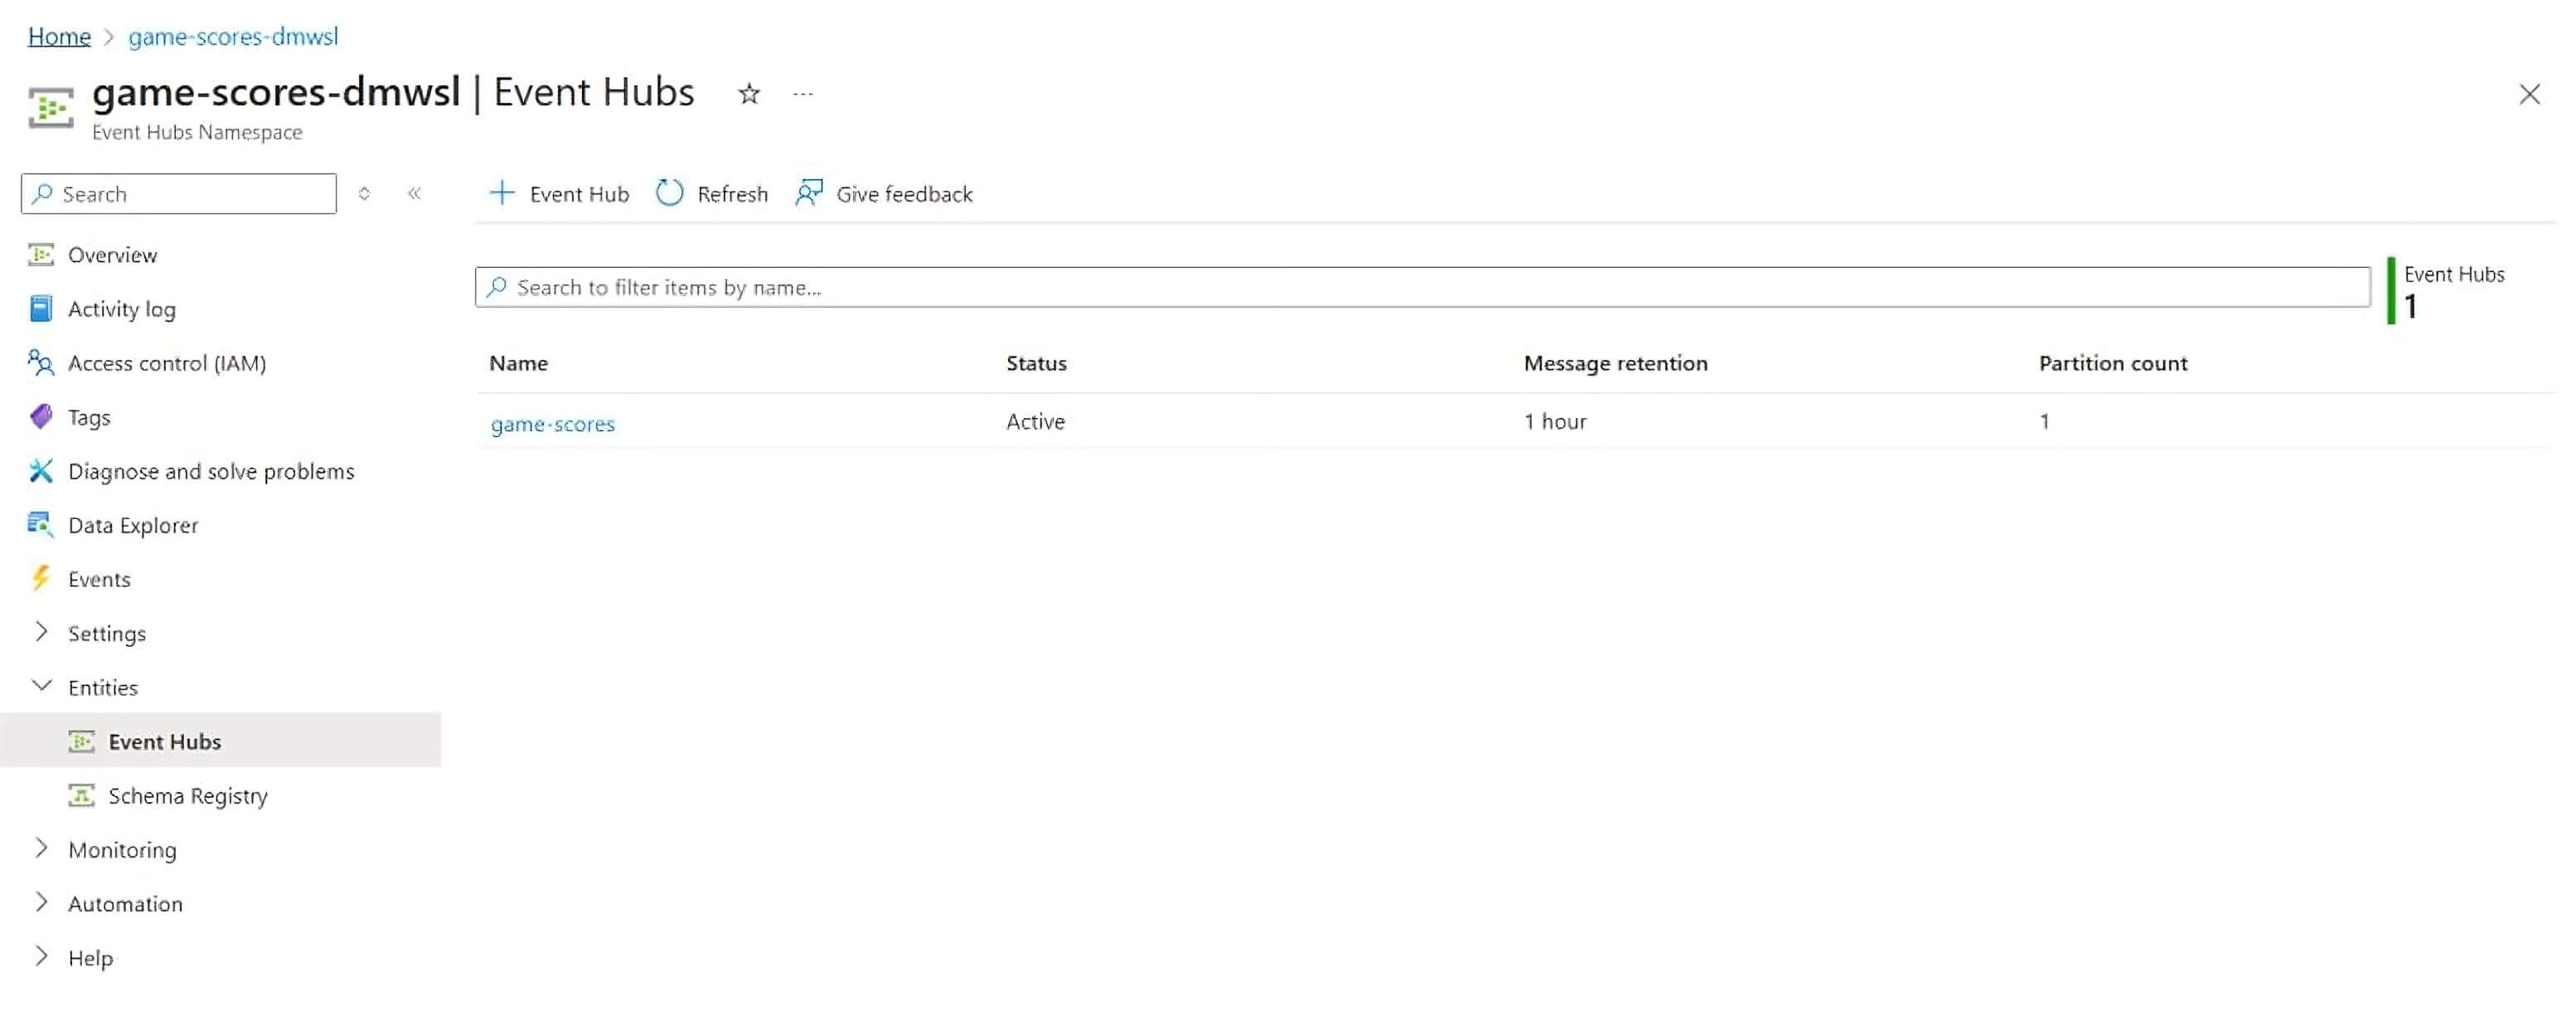Sort by Name column header

pyautogui.click(x=518, y=363)
